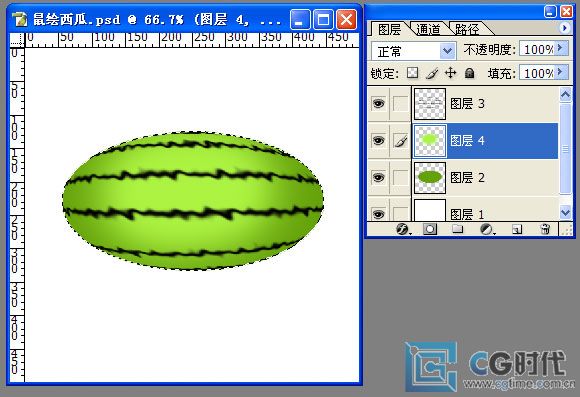Switch to 通道 channels tab
This screenshot has height=397, width=580.
428,29
